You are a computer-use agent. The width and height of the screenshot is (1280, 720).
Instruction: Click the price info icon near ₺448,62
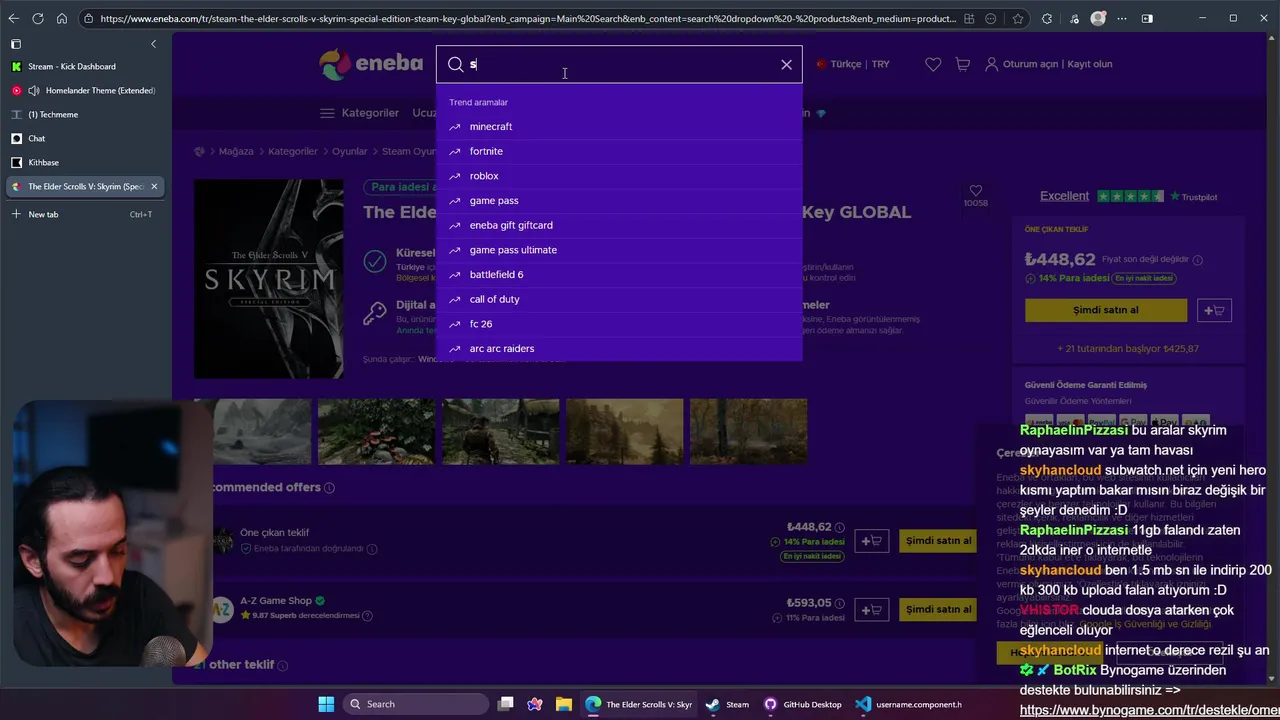(x=1197, y=260)
